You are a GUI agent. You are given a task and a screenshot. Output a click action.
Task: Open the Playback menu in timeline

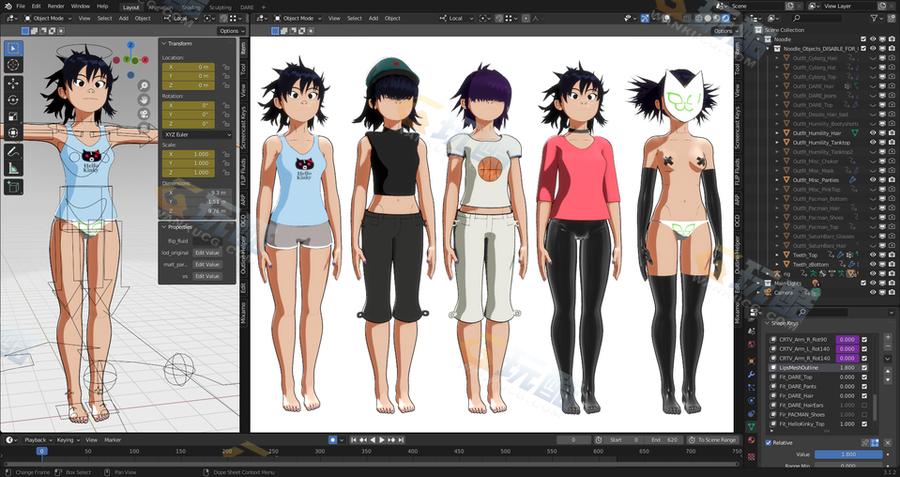tap(37, 440)
